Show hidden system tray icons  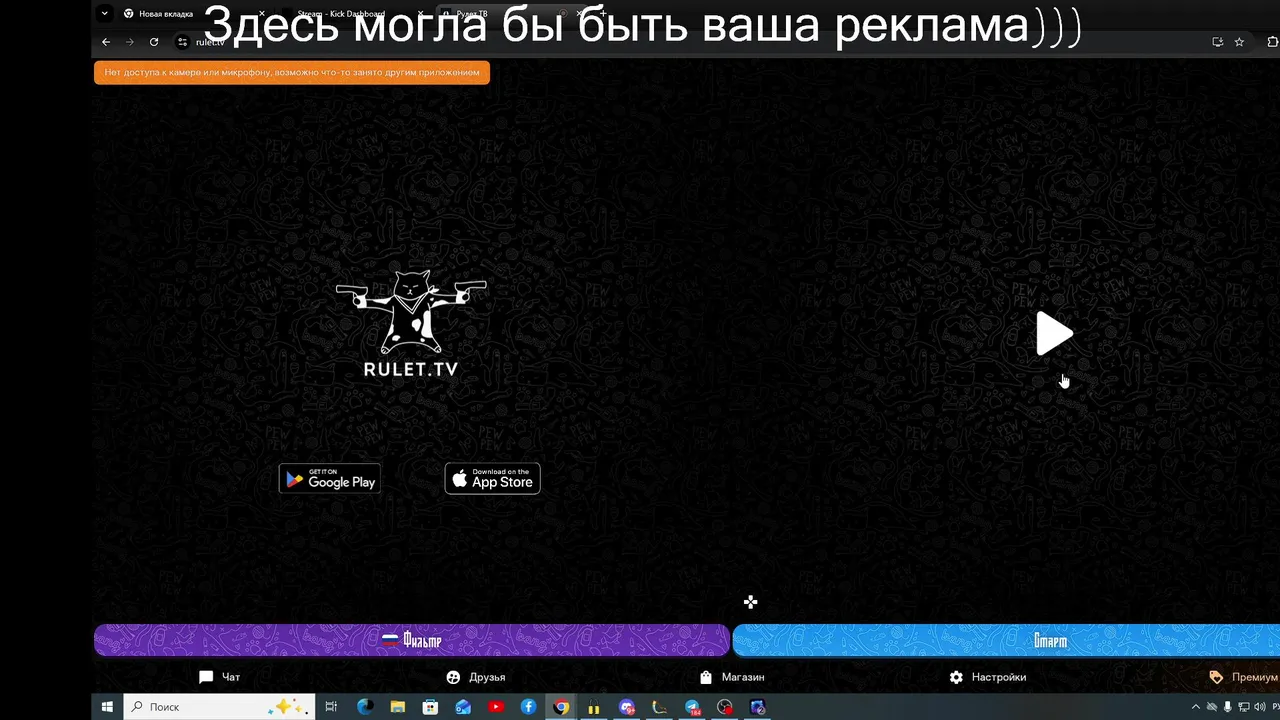click(x=1195, y=707)
